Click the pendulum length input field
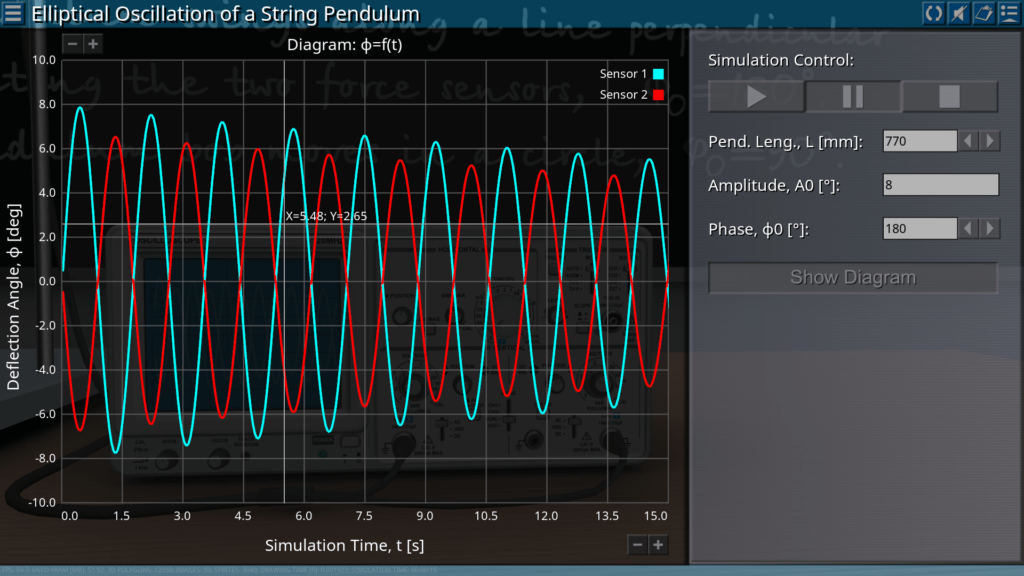The width and height of the screenshot is (1024, 576). [919, 141]
